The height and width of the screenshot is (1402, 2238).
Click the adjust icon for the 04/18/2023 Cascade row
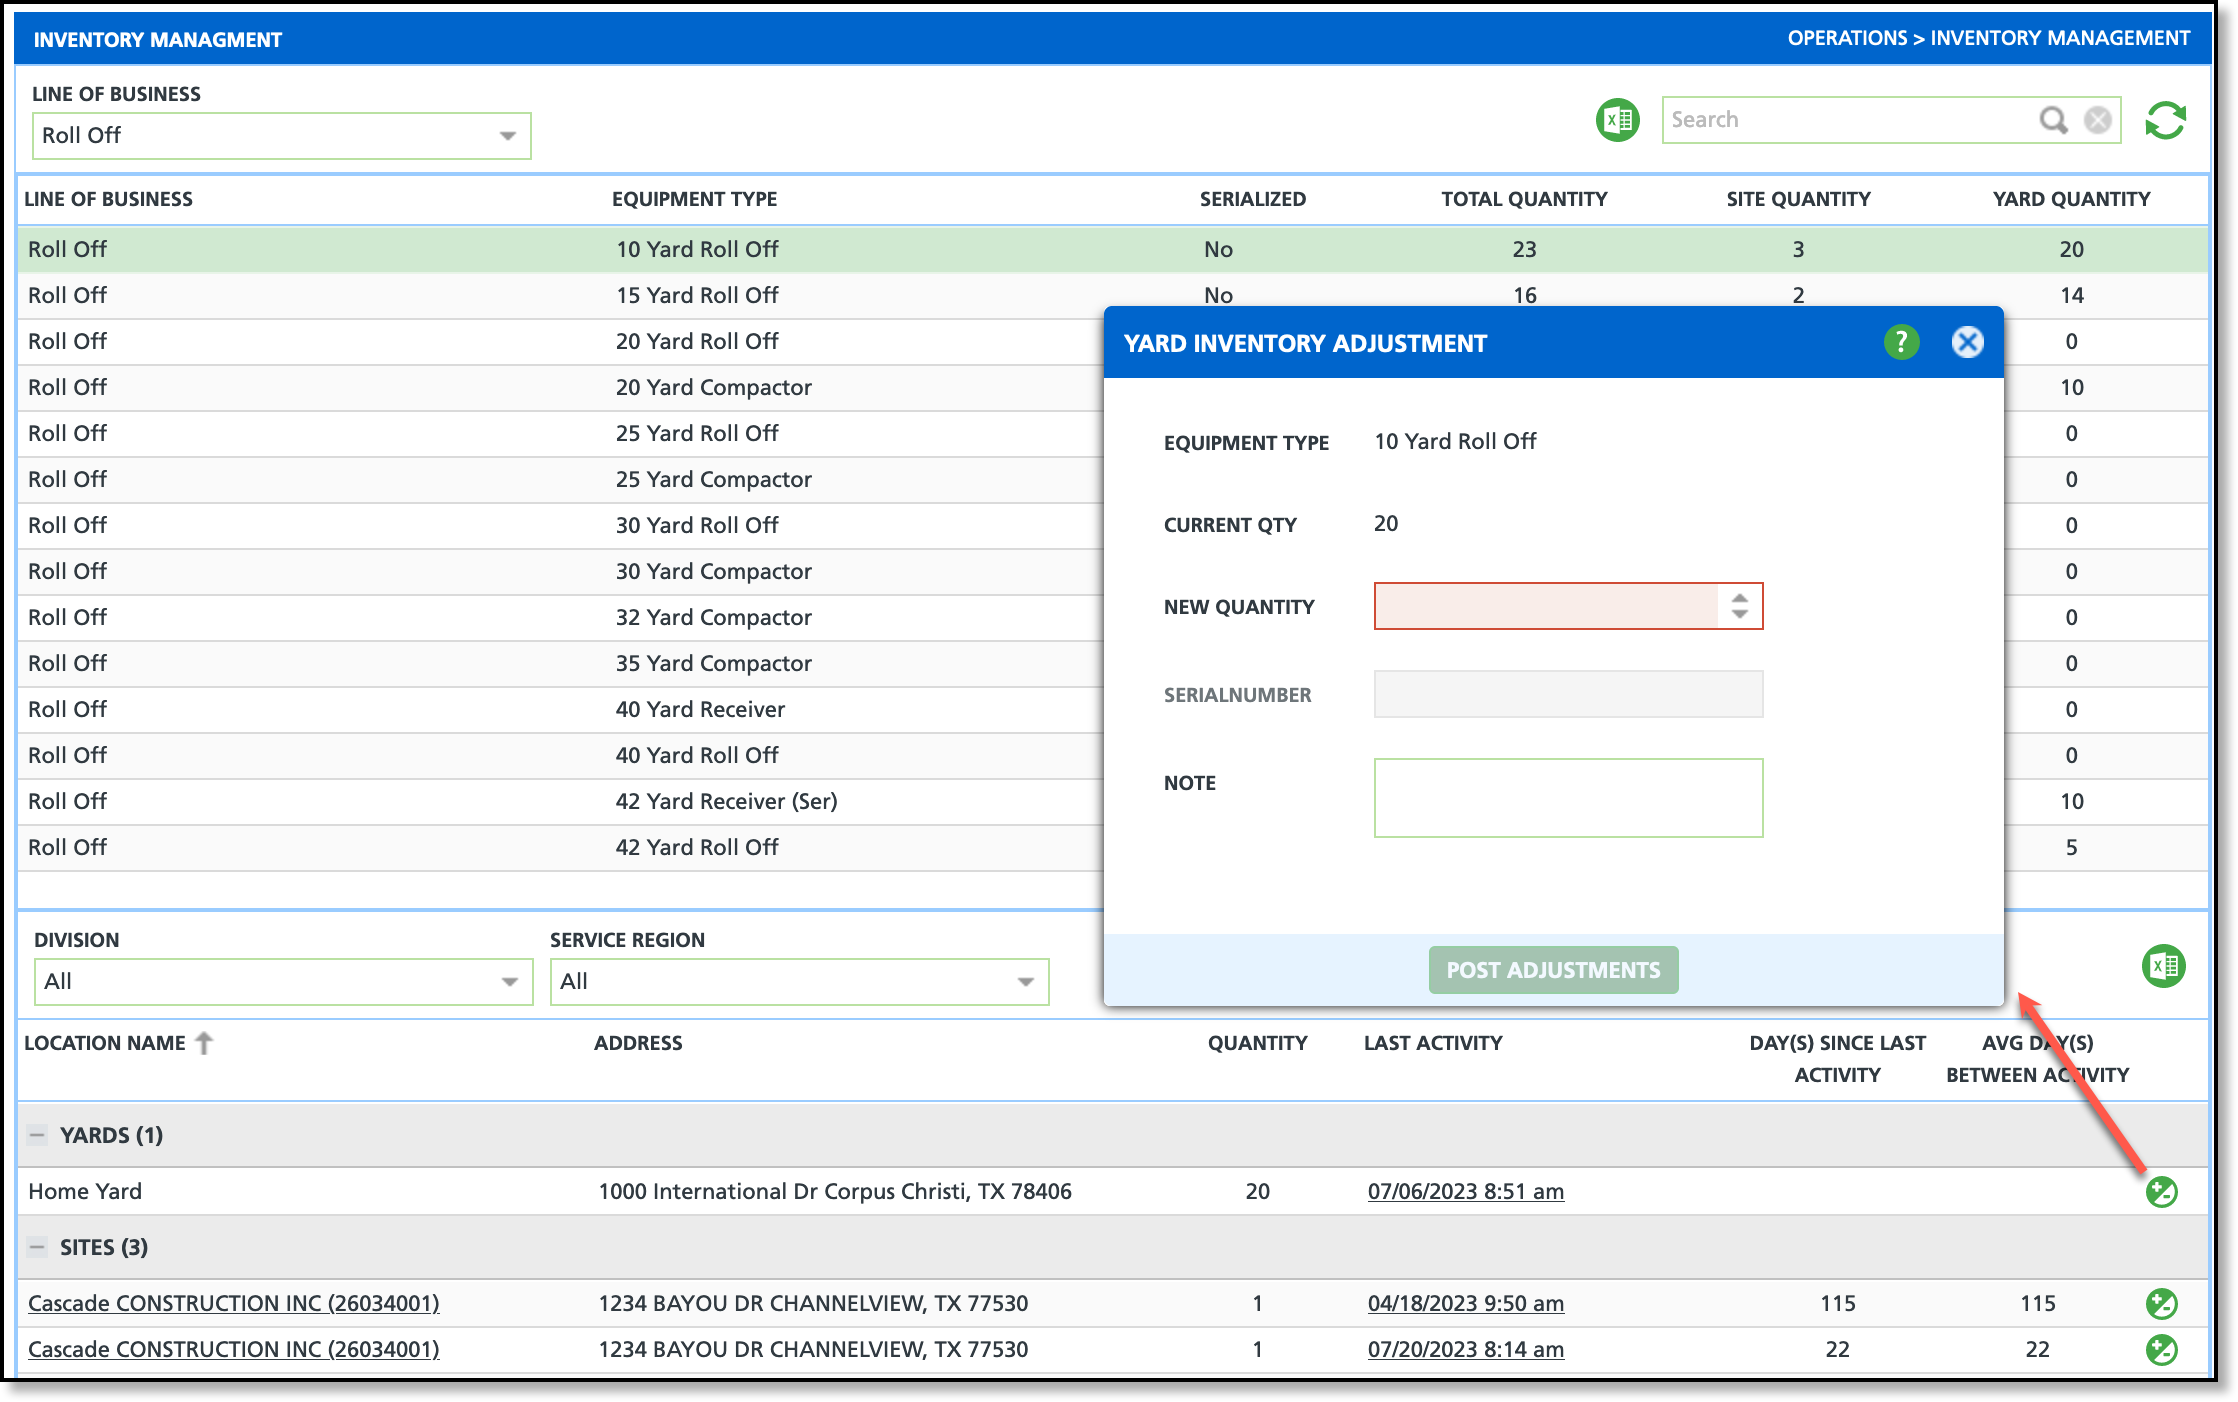point(2161,1304)
